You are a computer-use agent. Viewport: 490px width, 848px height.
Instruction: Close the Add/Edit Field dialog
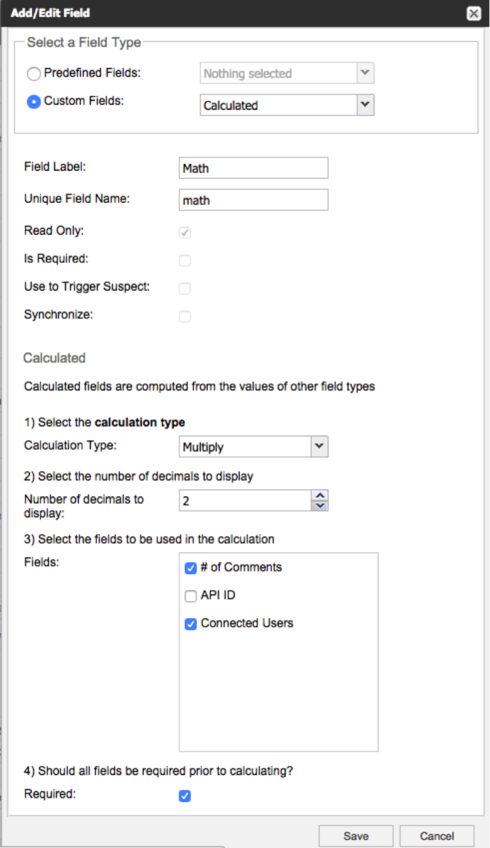474,14
